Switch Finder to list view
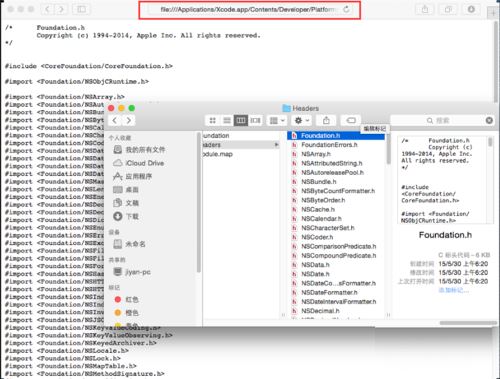The width and height of the screenshot is (500, 379). (227, 120)
